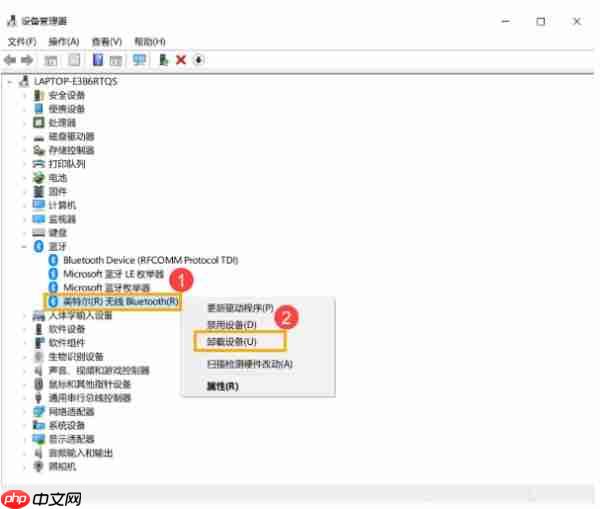Viewport: 600px width, 509px height.
Task: Click the 处理器 chip icon
Action: pyautogui.click(x=39, y=122)
